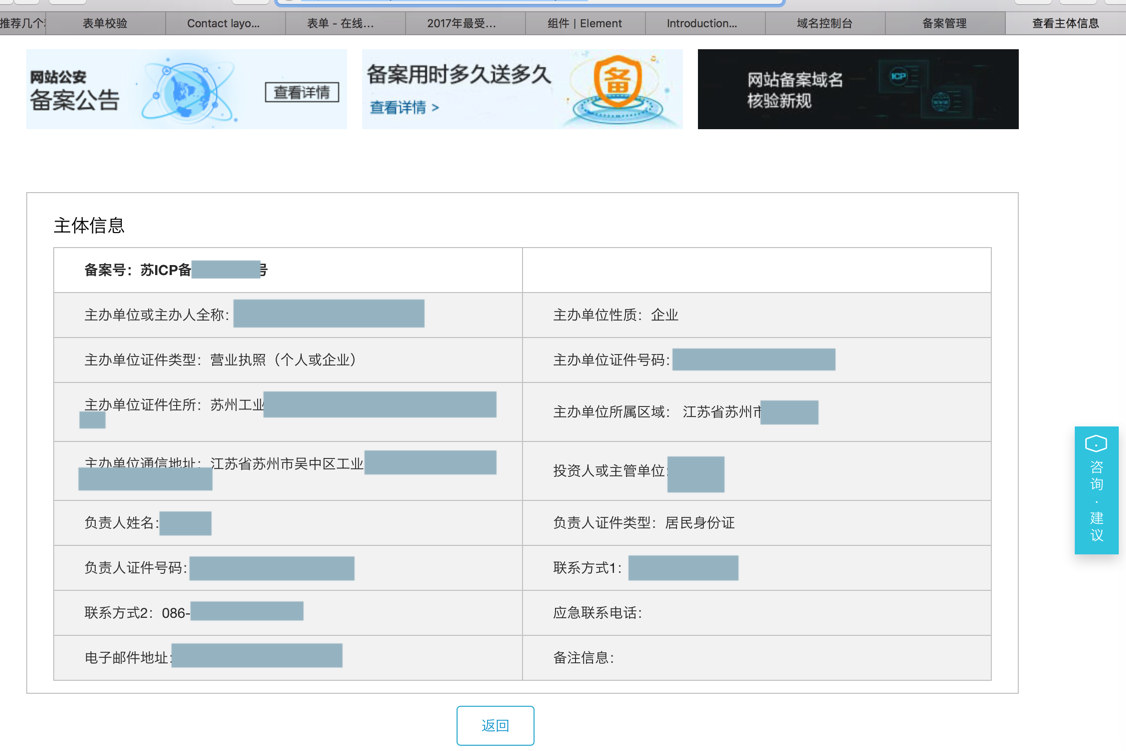1126x751 pixels.
Task: Select the 主办单位所属区域 label
Action: (x=611, y=412)
